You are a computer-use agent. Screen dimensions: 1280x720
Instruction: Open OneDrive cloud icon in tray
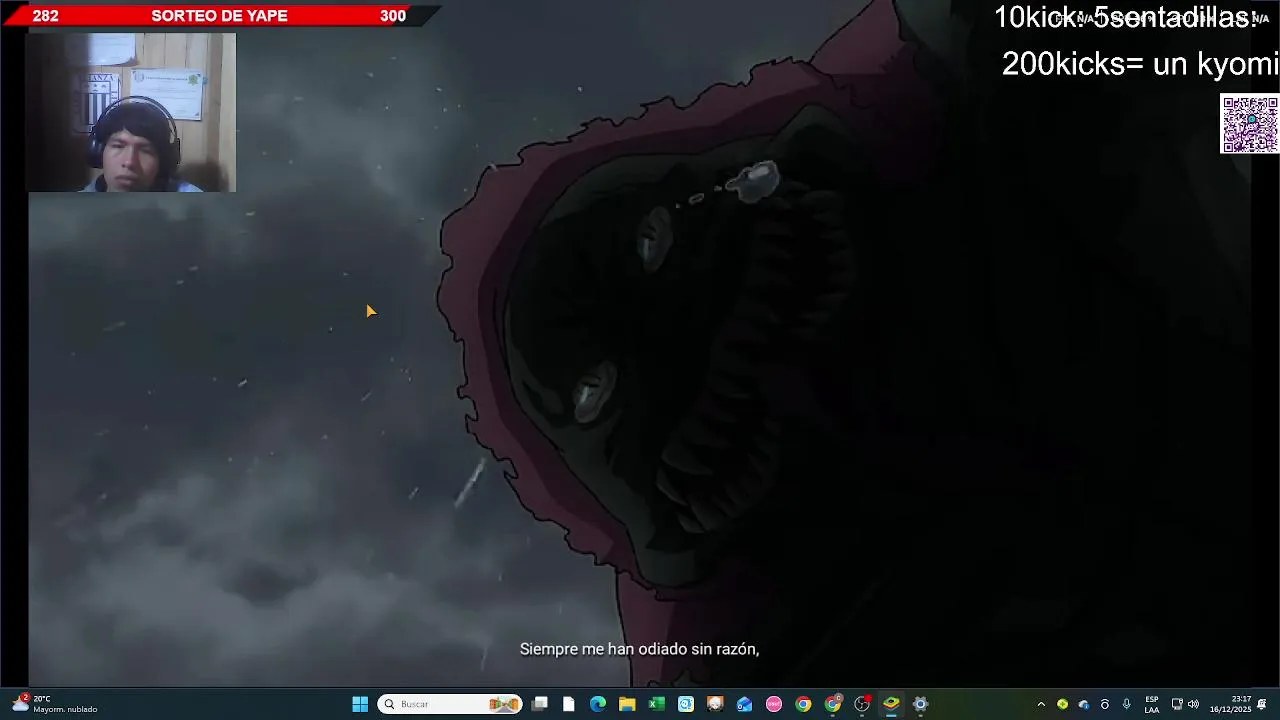point(1083,704)
